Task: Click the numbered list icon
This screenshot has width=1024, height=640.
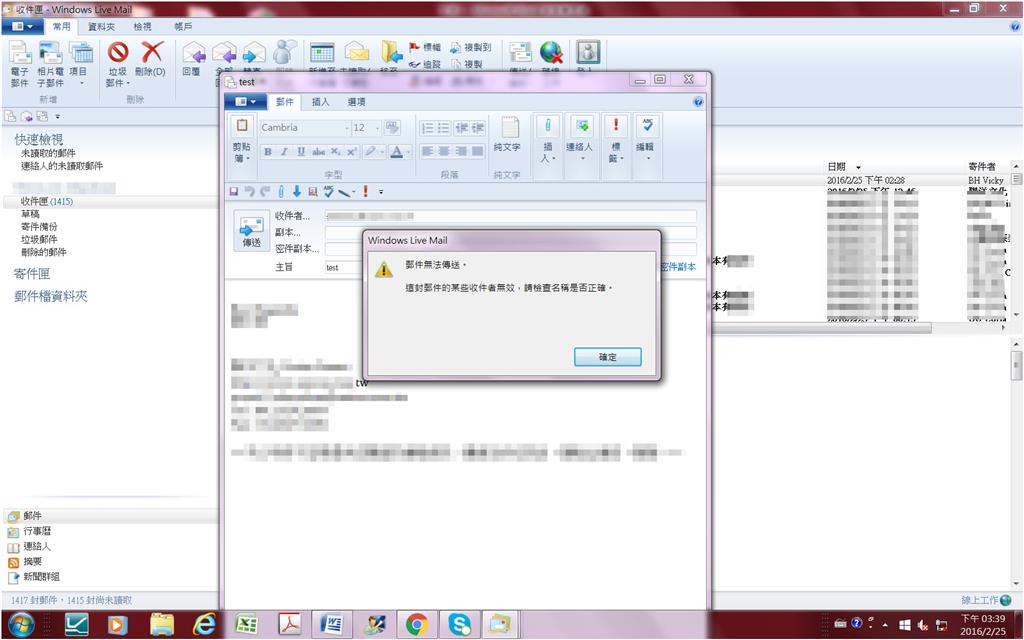Action: [426, 128]
